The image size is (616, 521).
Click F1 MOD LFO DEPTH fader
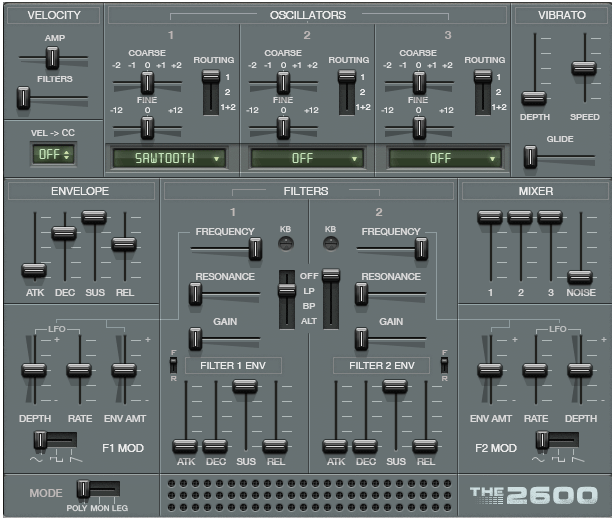click(x=34, y=370)
